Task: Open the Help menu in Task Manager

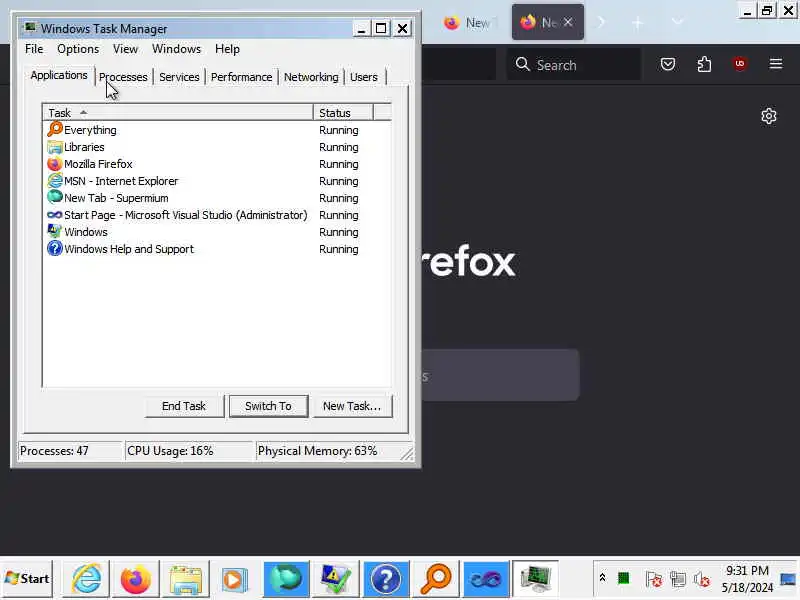Action: pos(227,49)
